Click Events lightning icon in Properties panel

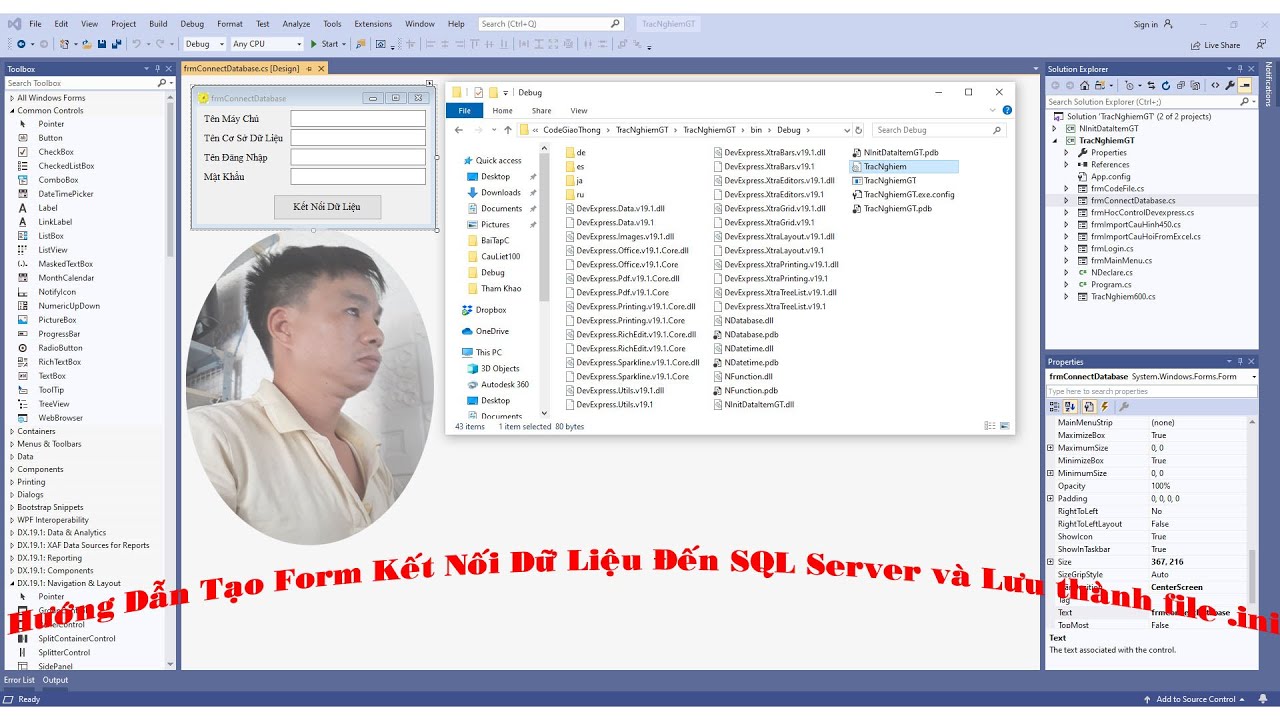point(1105,407)
